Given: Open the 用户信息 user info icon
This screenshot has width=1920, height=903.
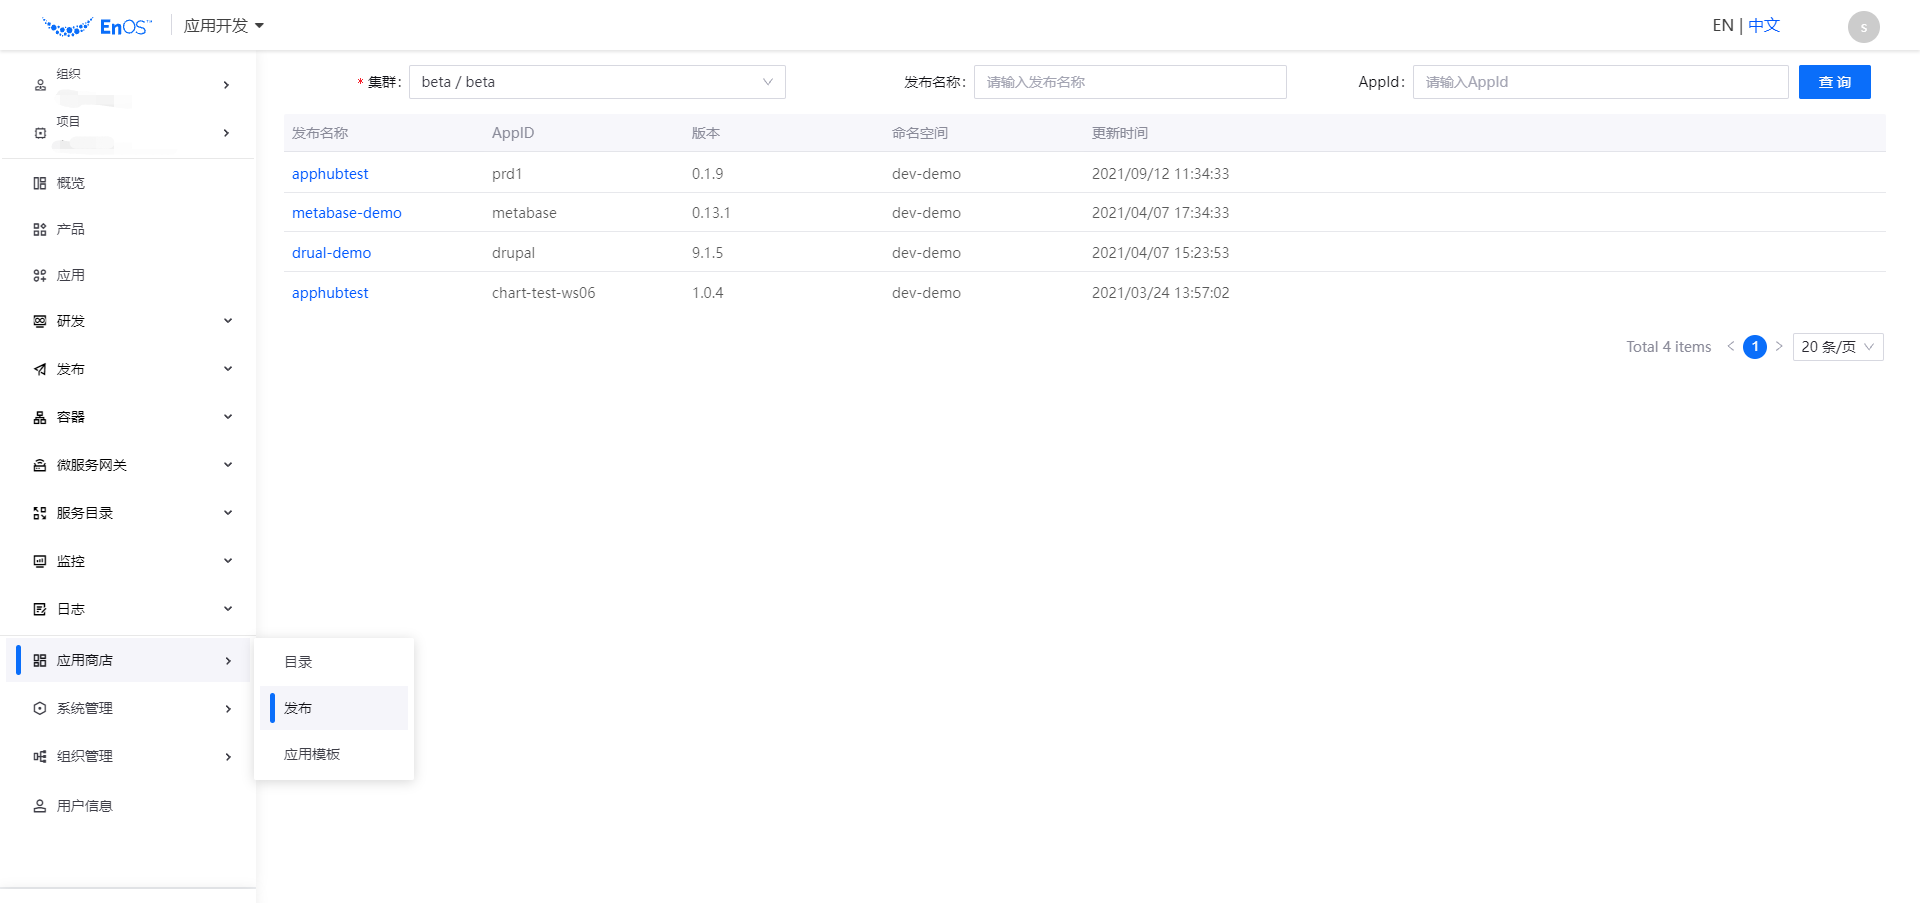Looking at the screenshot, I should click(40, 805).
